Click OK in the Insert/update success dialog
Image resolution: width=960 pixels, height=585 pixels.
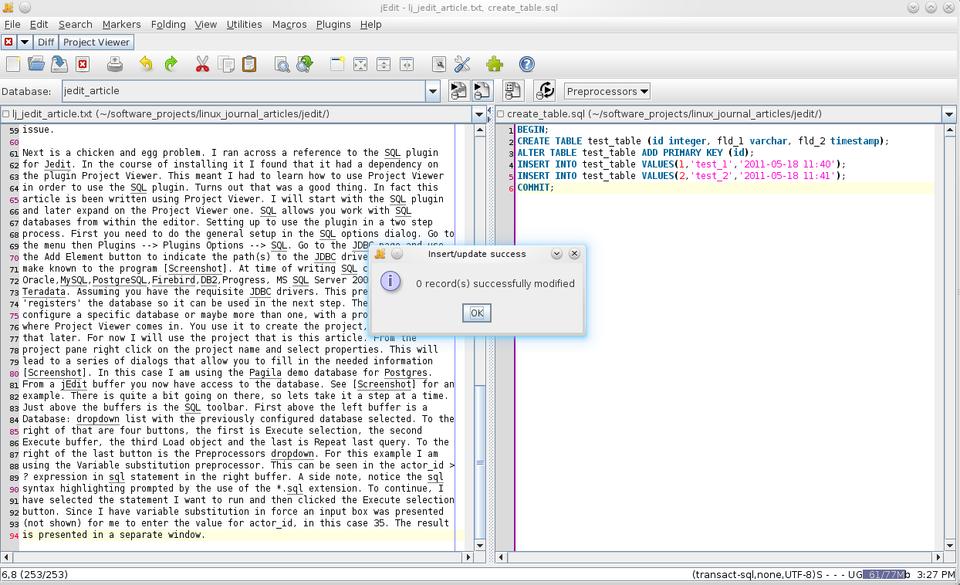[x=477, y=313]
